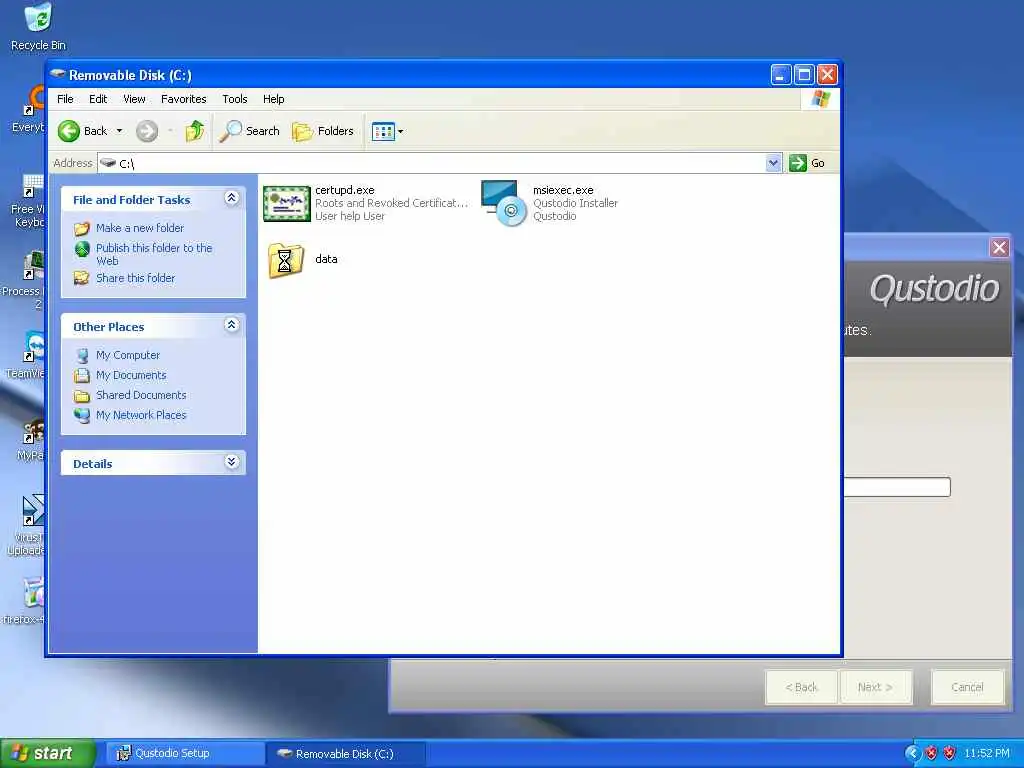
Task: Click the second red shield tray icon
Action: (950, 754)
